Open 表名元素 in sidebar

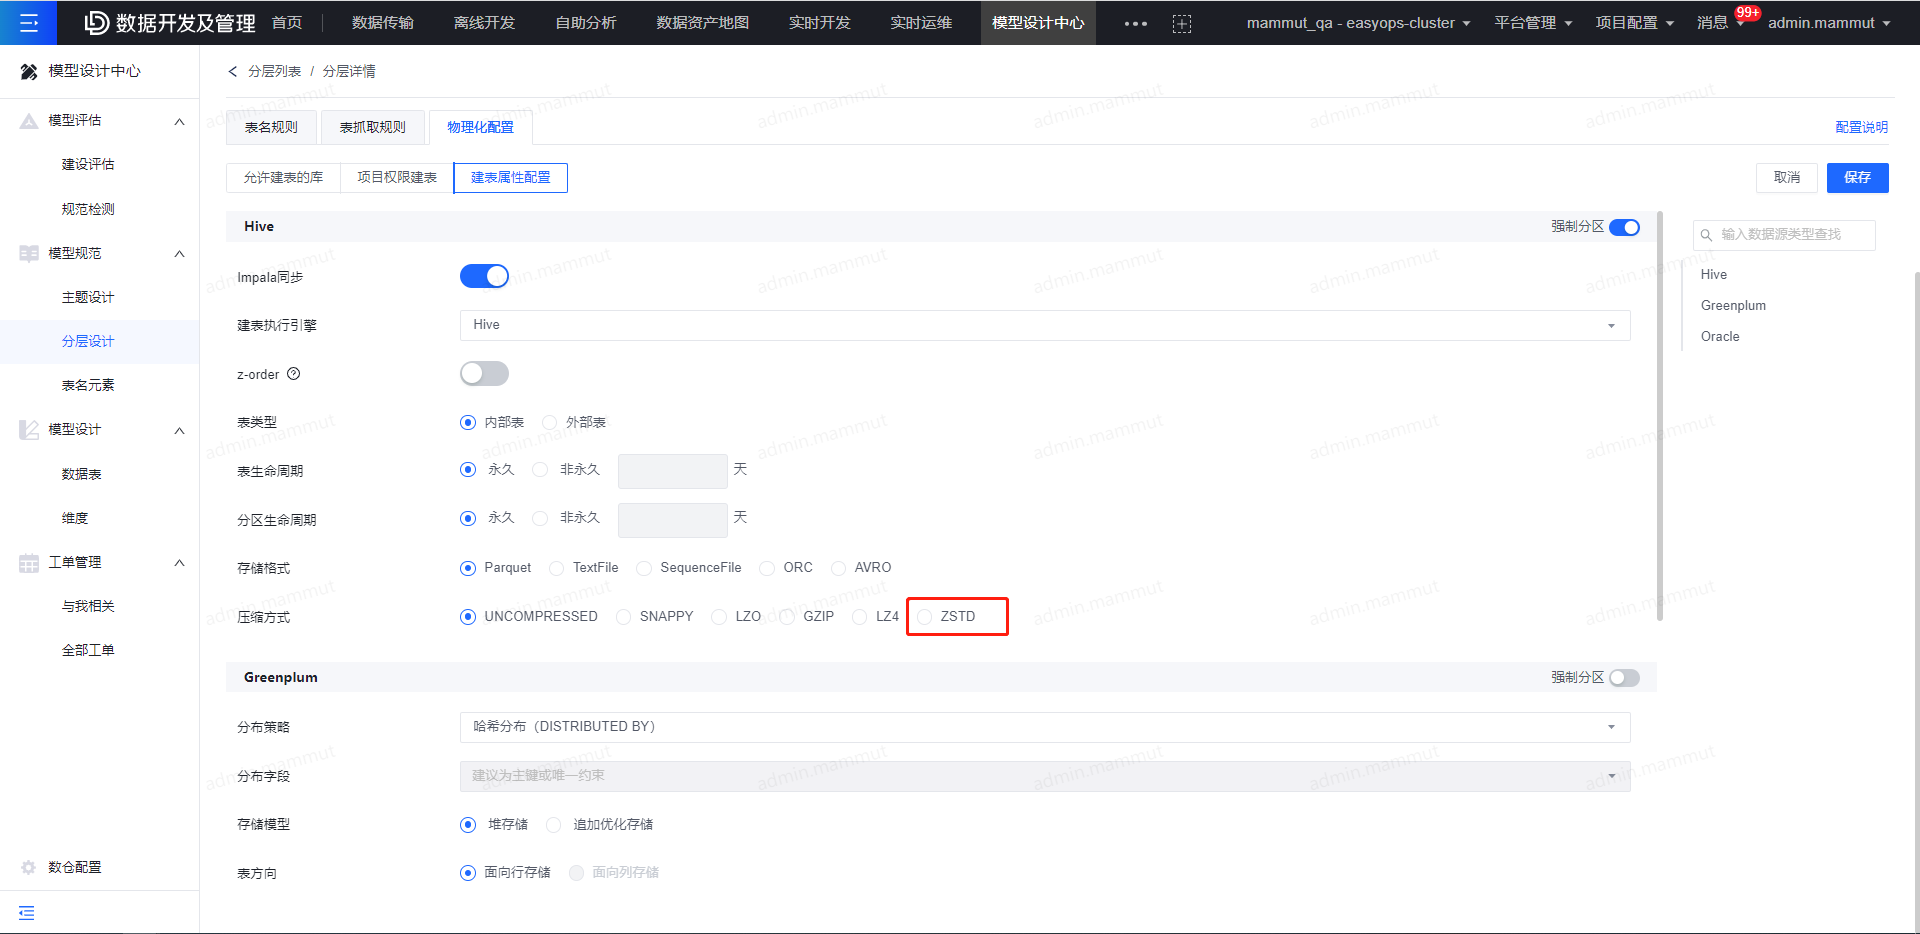[x=88, y=385]
